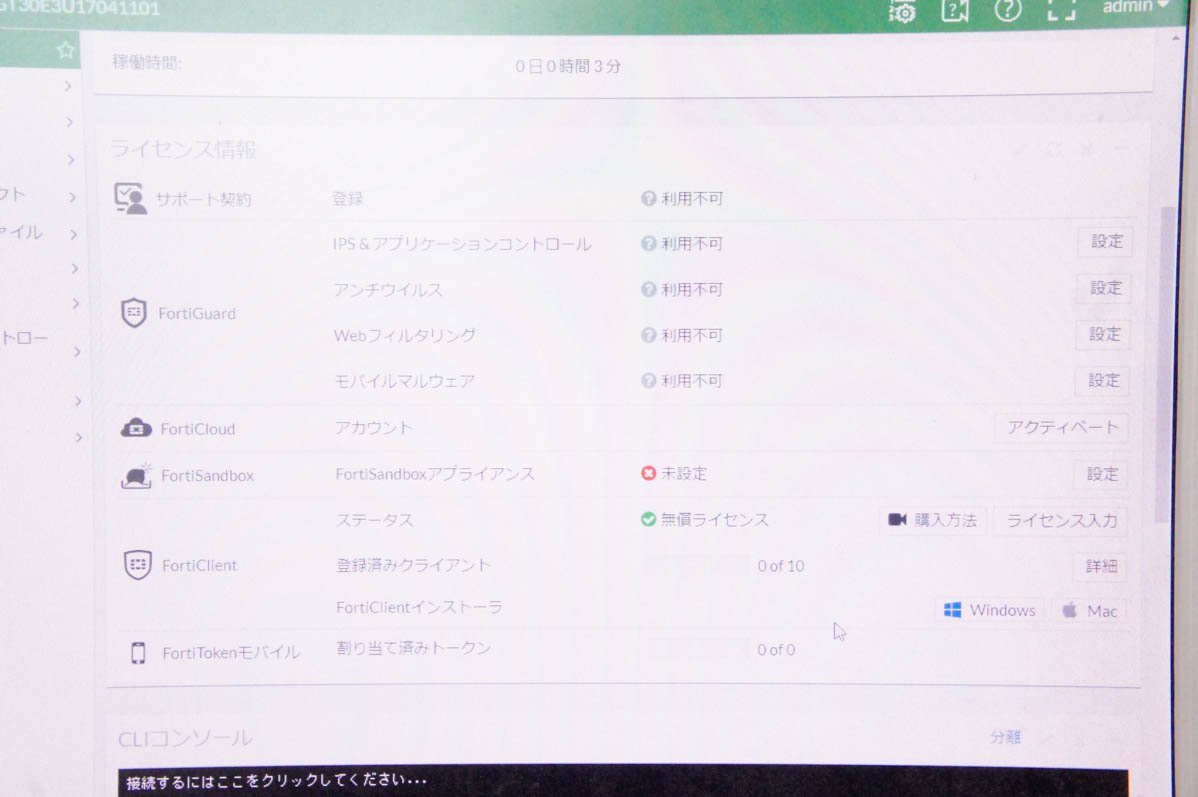1198x797 pixels.
Task: Click the FortiSandbox icon
Action: (x=136, y=475)
